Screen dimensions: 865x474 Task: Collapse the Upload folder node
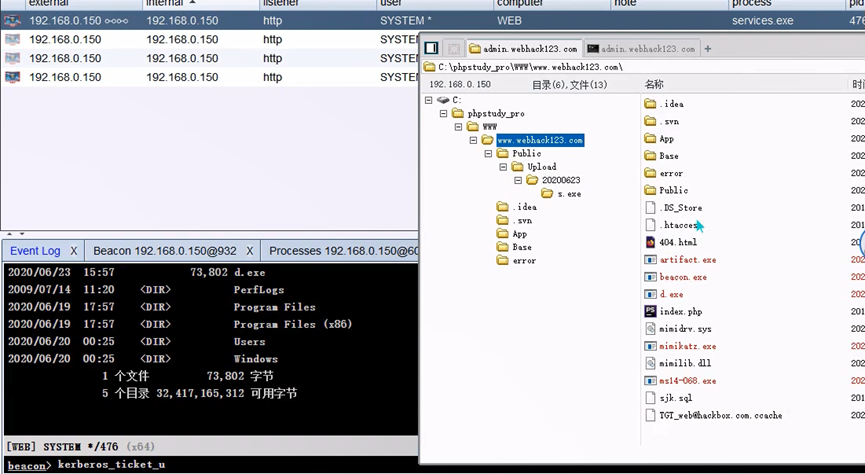point(503,167)
